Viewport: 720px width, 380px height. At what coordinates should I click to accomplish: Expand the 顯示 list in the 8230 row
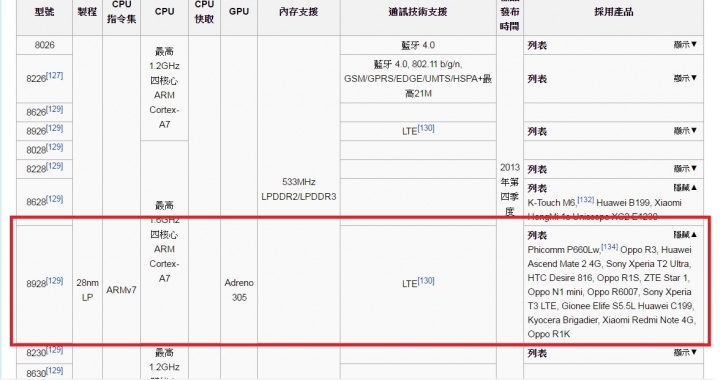click(685, 352)
